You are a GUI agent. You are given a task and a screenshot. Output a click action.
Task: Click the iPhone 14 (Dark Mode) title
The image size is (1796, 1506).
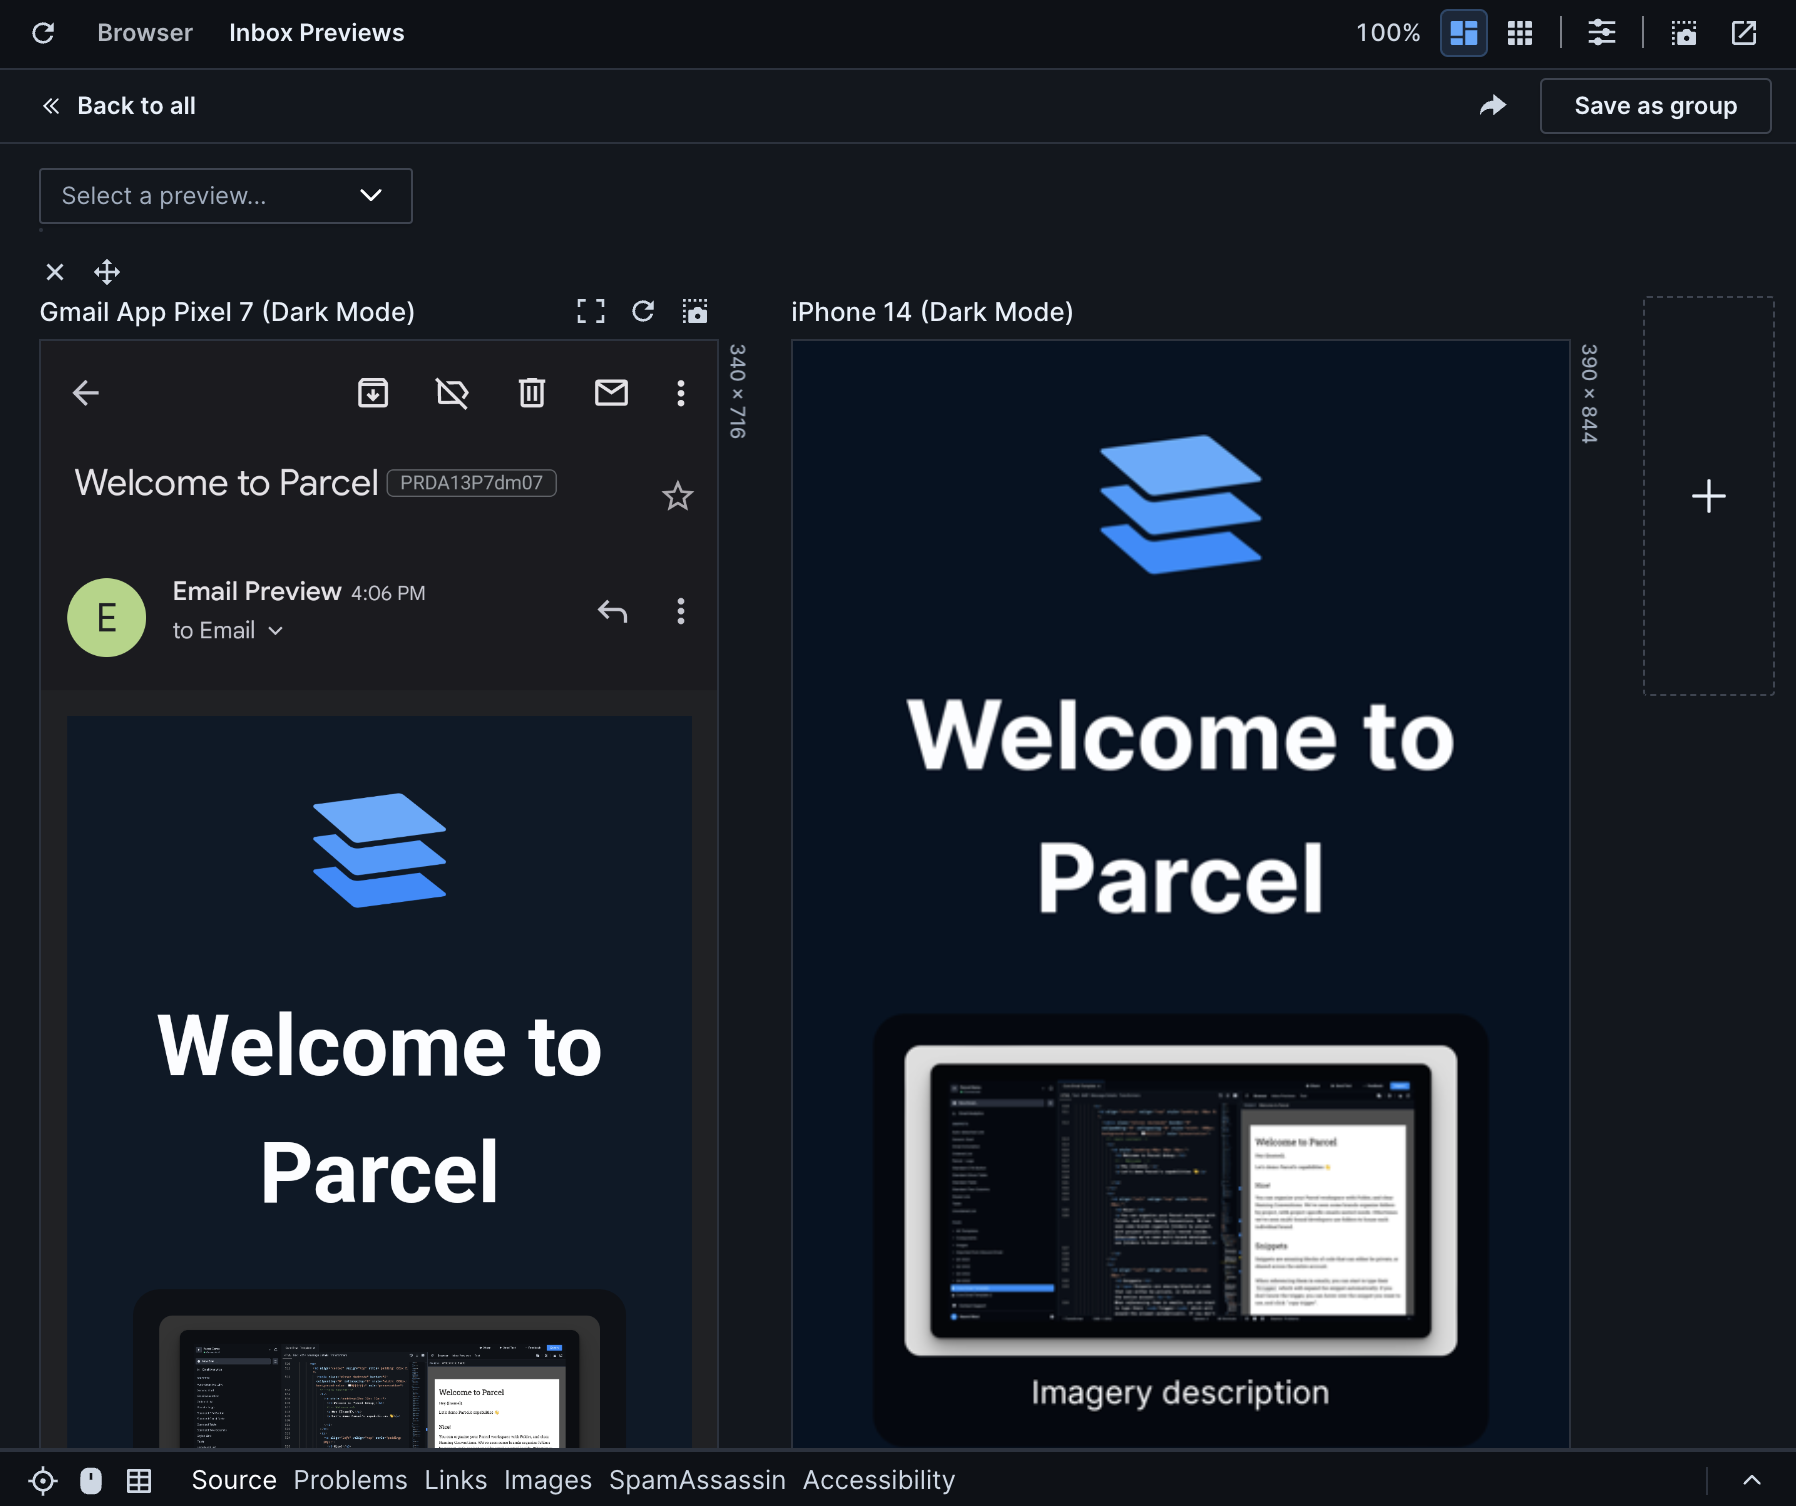[x=932, y=312]
